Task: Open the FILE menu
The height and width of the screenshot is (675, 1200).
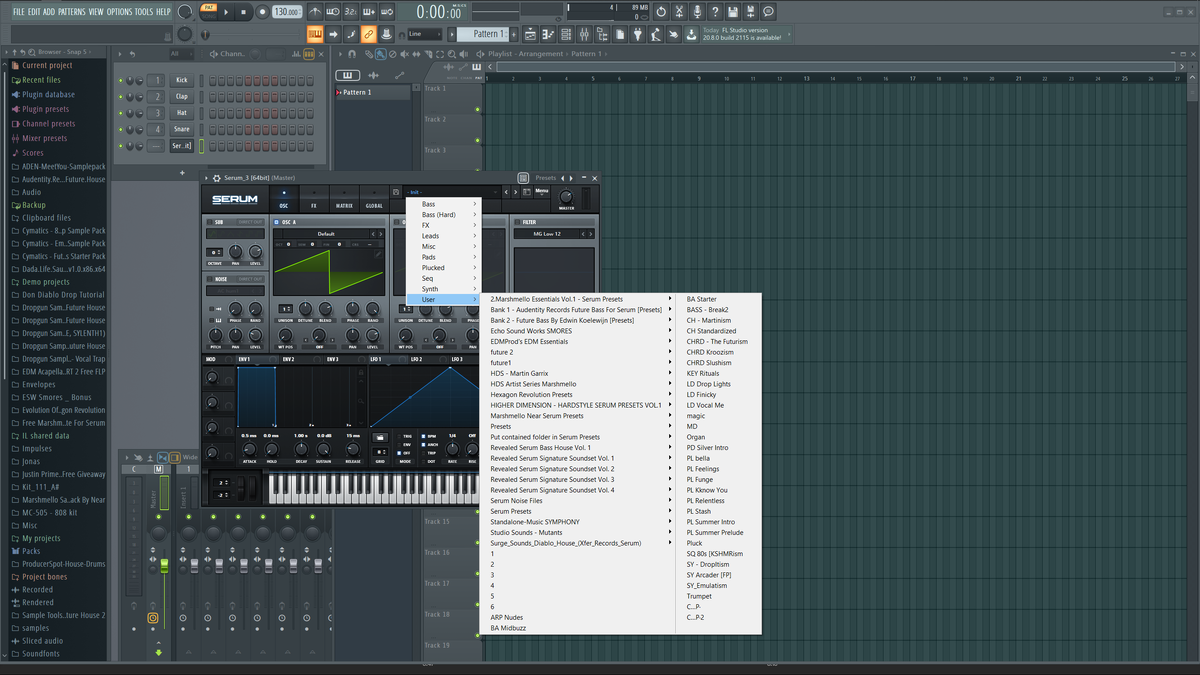Action: (19, 11)
